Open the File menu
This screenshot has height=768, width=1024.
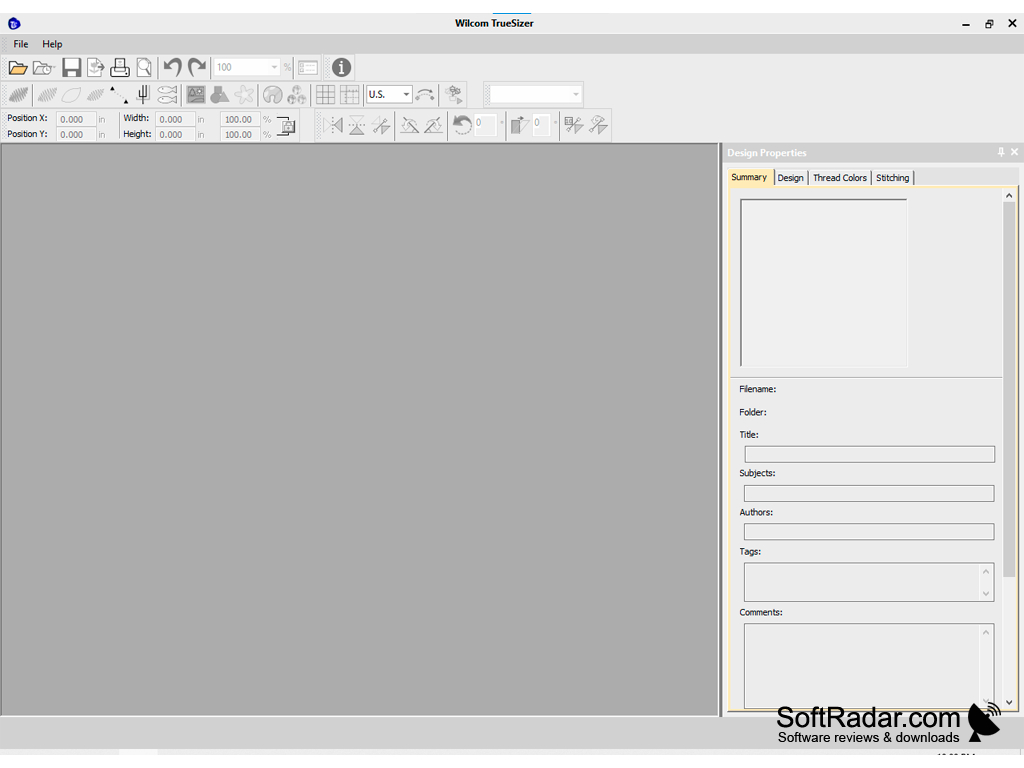pyautogui.click(x=21, y=44)
